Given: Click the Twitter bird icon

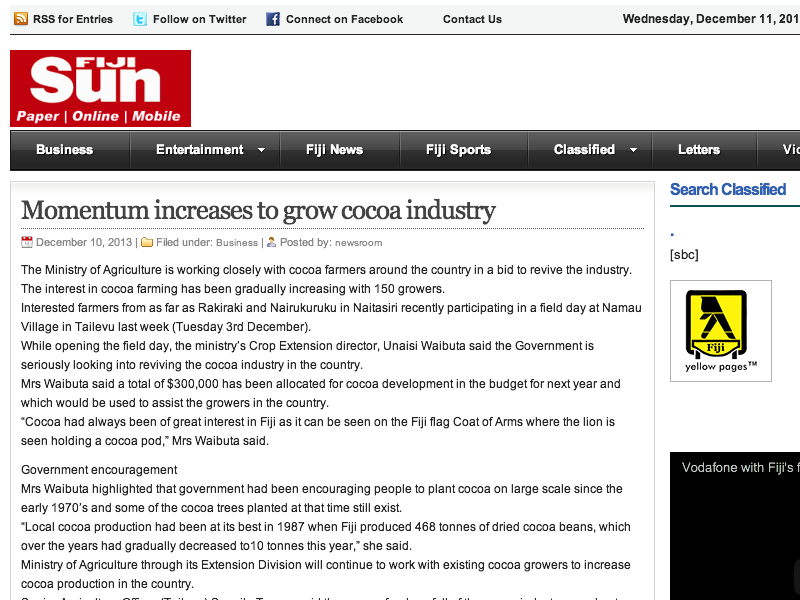Looking at the screenshot, I should (x=140, y=19).
